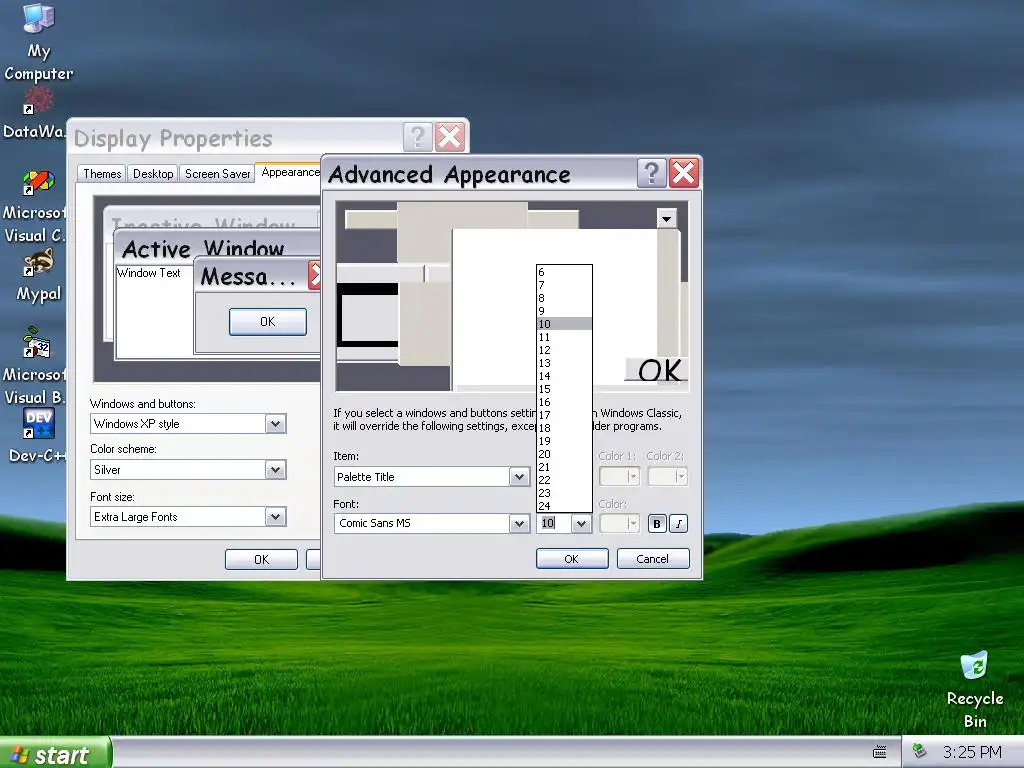
Task: Open the disabled Color 1 swatch
Action: 618,477
